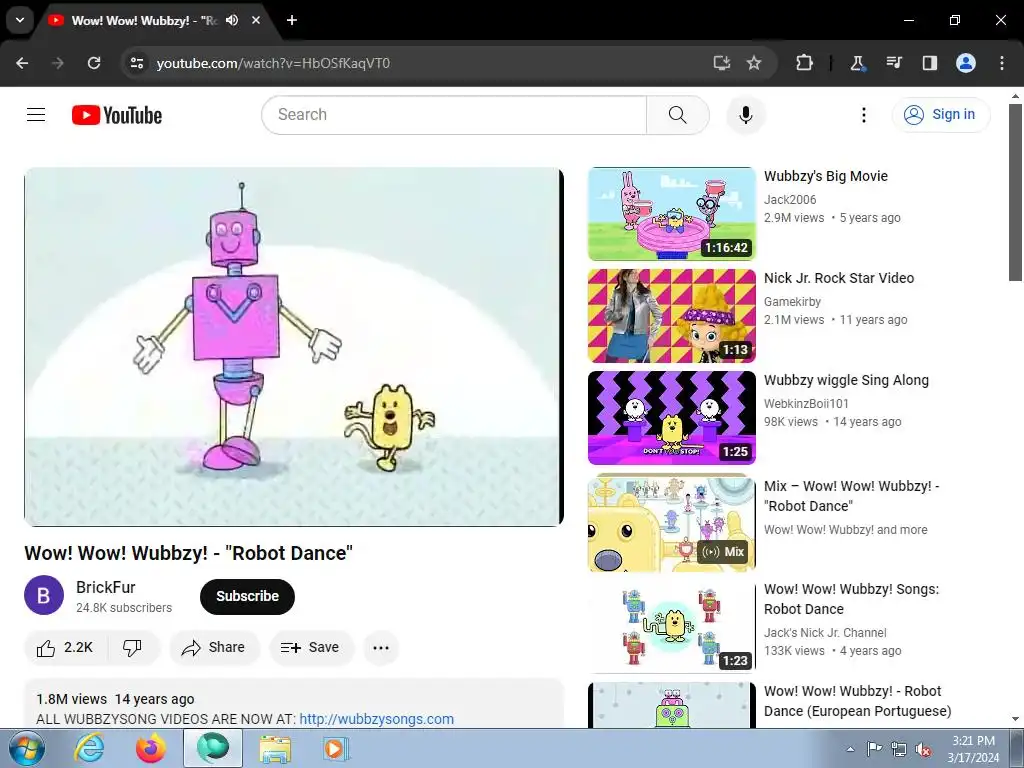This screenshot has width=1024, height=768.
Task: Open Action Center flag in tray
Action: (874, 748)
